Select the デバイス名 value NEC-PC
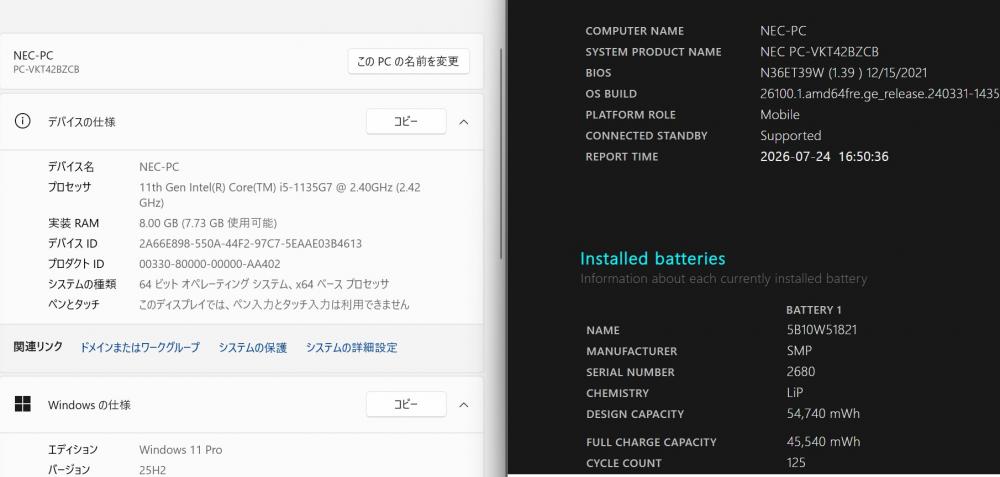The width and height of the screenshot is (1000, 477). coord(159,167)
